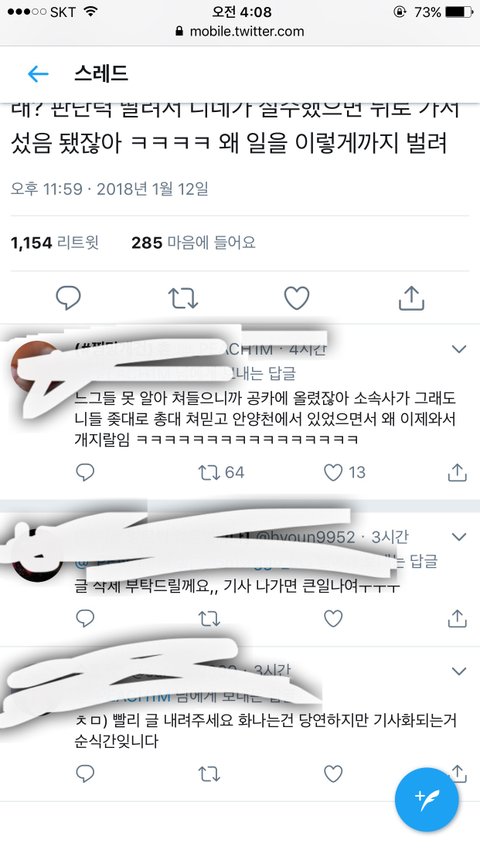The height and width of the screenshot is (853, 480).
Task: Retweet the main tweet
Action: (183, 299)
